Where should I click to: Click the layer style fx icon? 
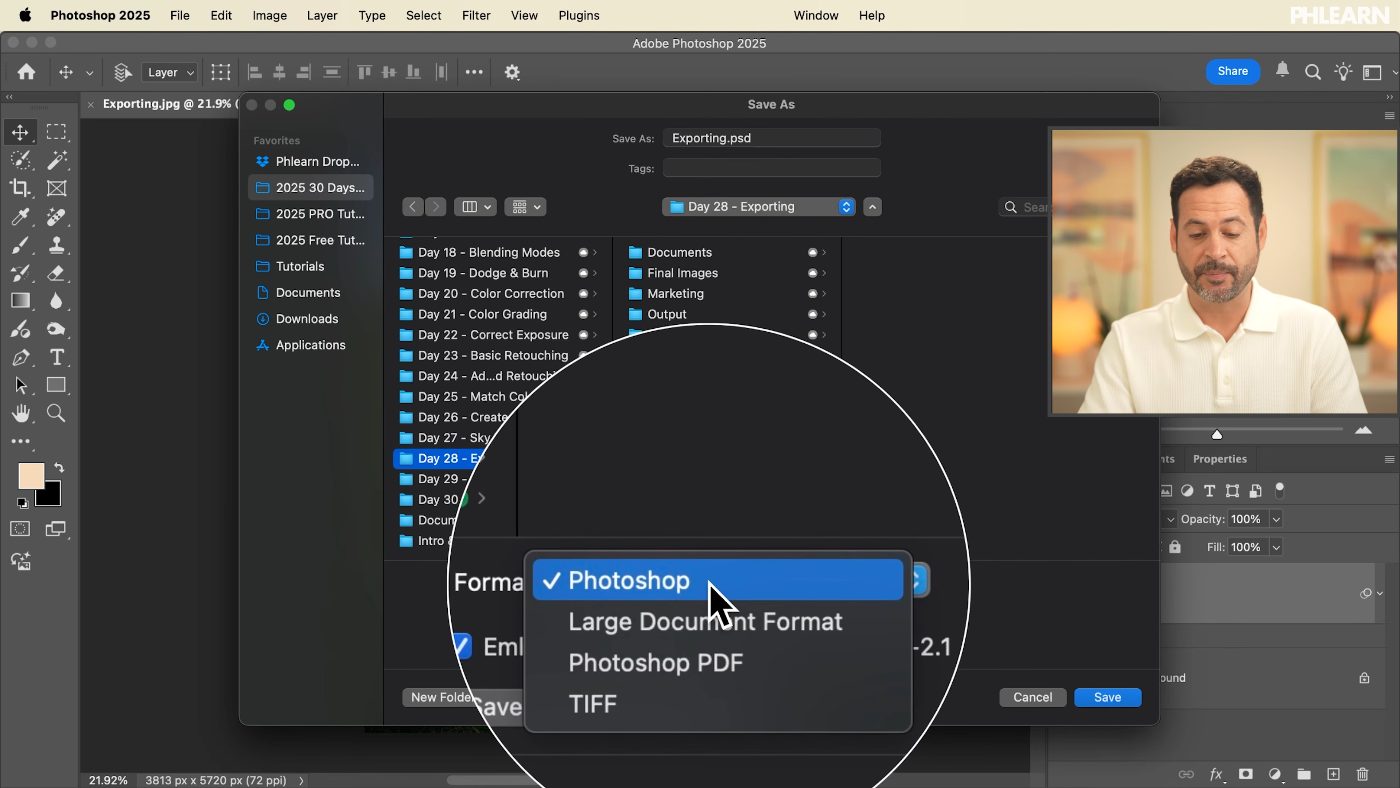(1216, 774)
